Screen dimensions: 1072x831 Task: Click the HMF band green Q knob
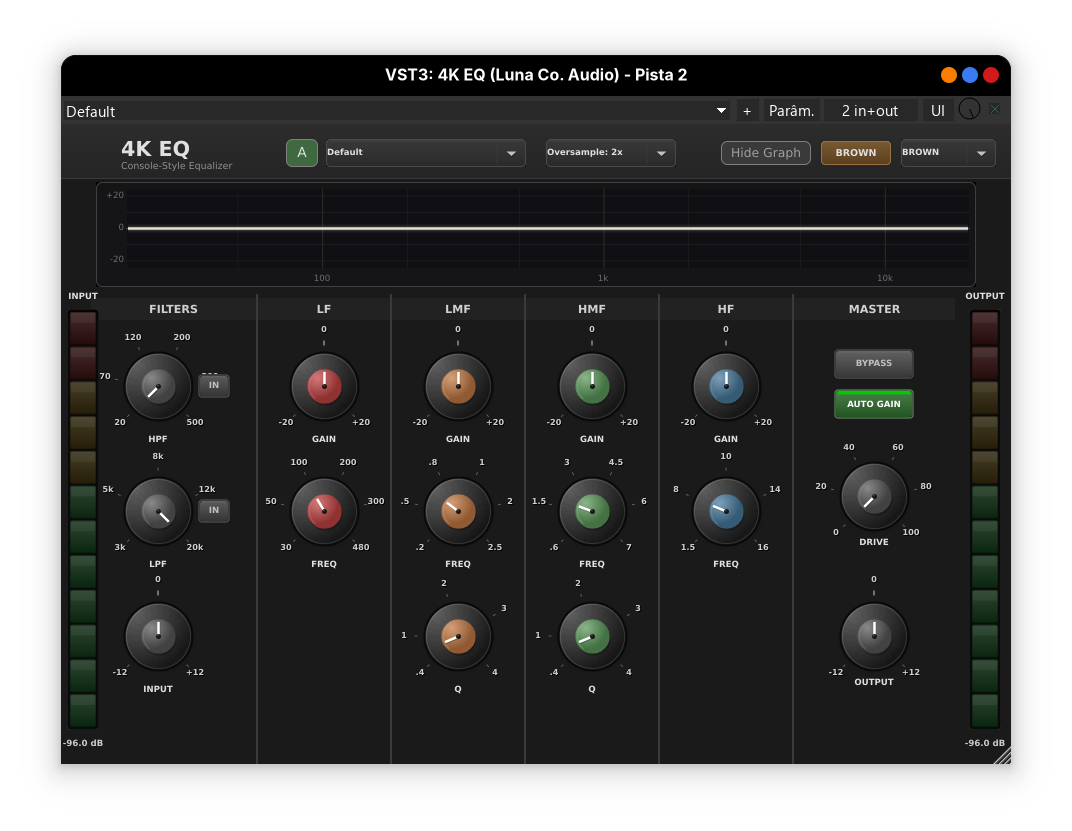(x=591, y=636)
